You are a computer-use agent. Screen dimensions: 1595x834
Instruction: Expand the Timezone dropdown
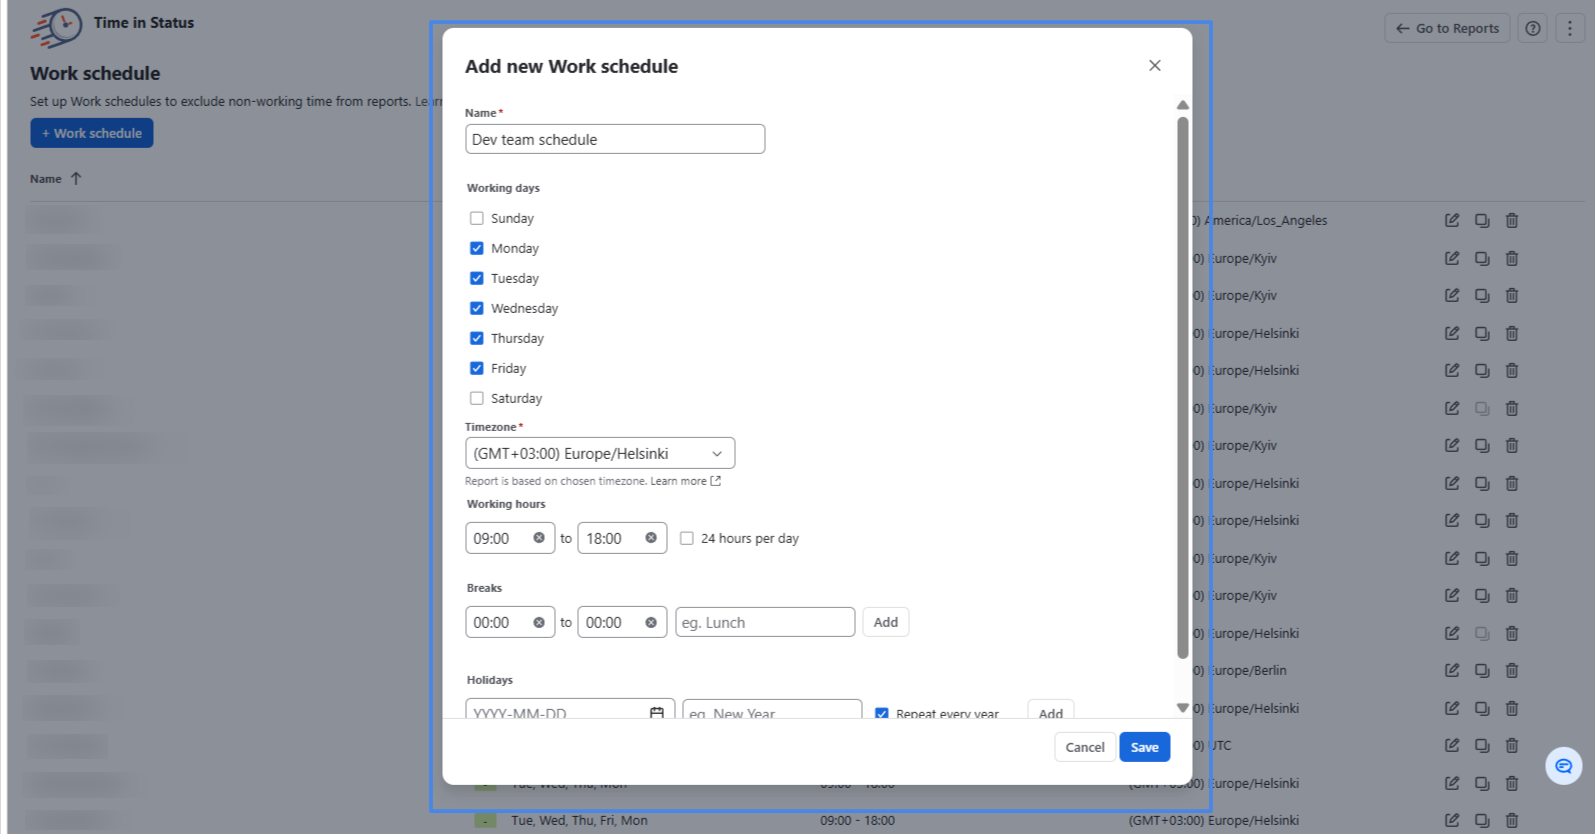coord(600,453)
